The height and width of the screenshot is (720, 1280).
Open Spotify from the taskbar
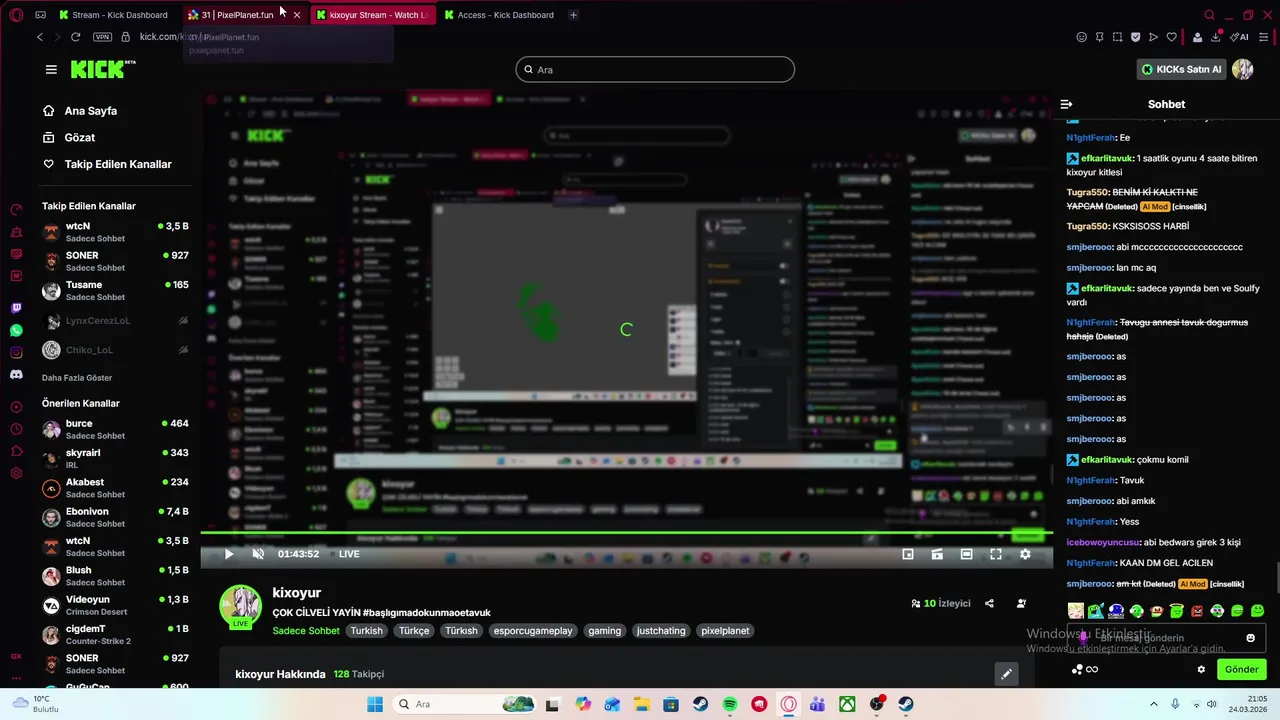coord(730,704)
